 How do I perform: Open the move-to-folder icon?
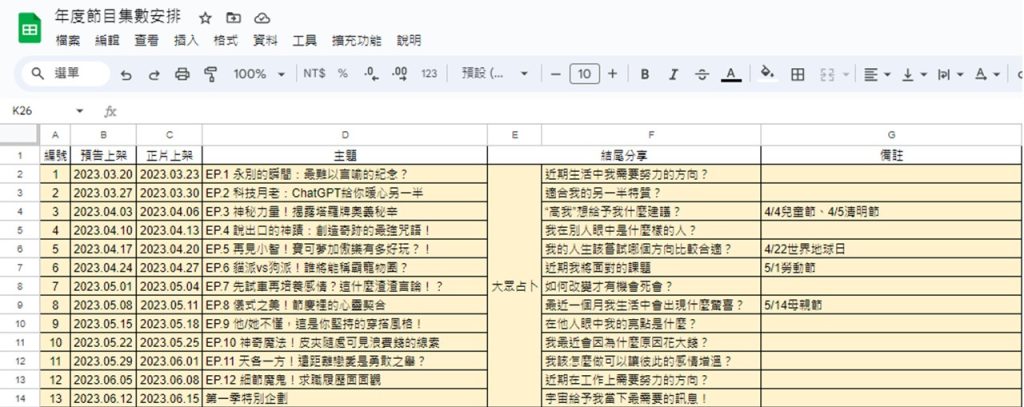click(233, 18)
